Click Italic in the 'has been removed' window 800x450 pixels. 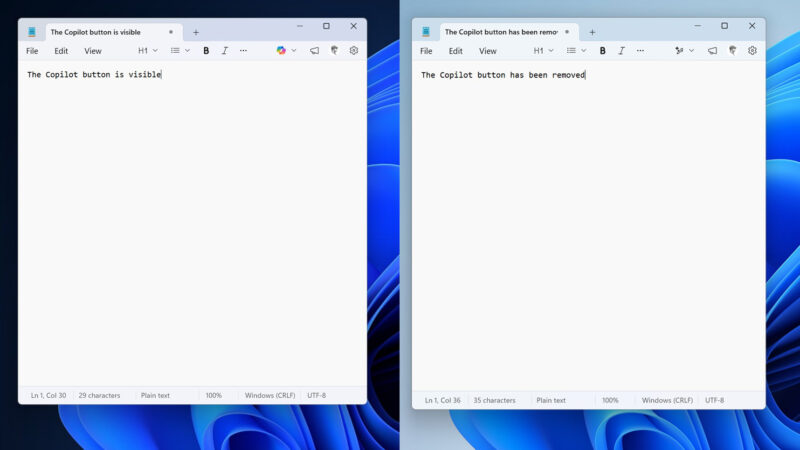(621, 51)
